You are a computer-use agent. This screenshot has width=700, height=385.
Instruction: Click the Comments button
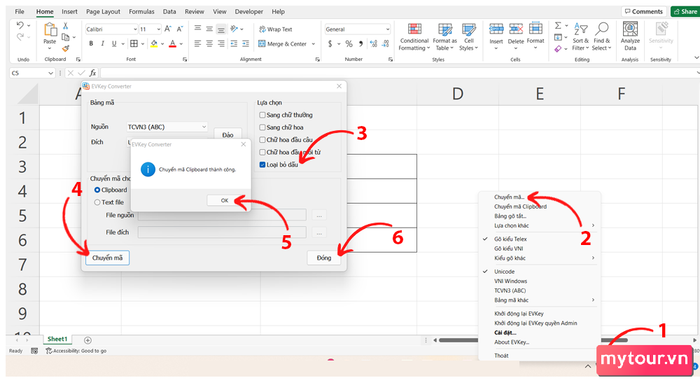pyautogui.click(x=643, y=12)
